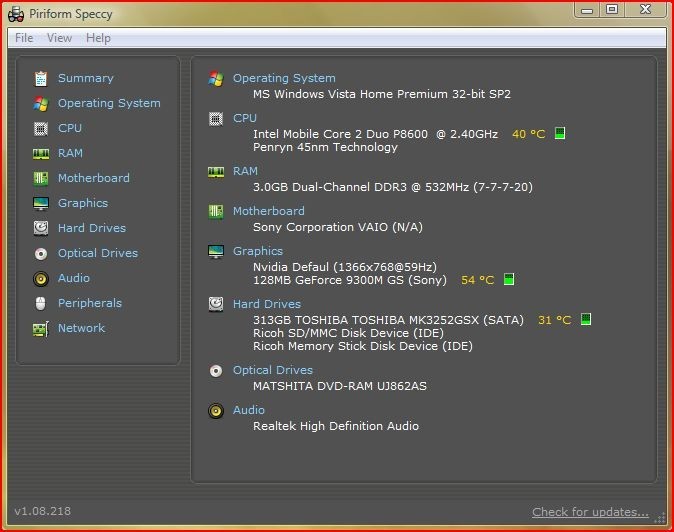Viewport: 674px width, 532px height.
Task: Click '128MB GeForce 9300M GS (Sony)' text
Action: [x=350, y=280]
